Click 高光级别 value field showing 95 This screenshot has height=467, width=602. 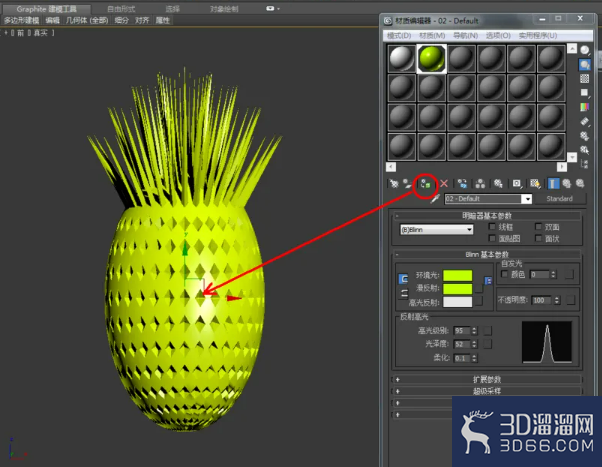coord(462,331)
